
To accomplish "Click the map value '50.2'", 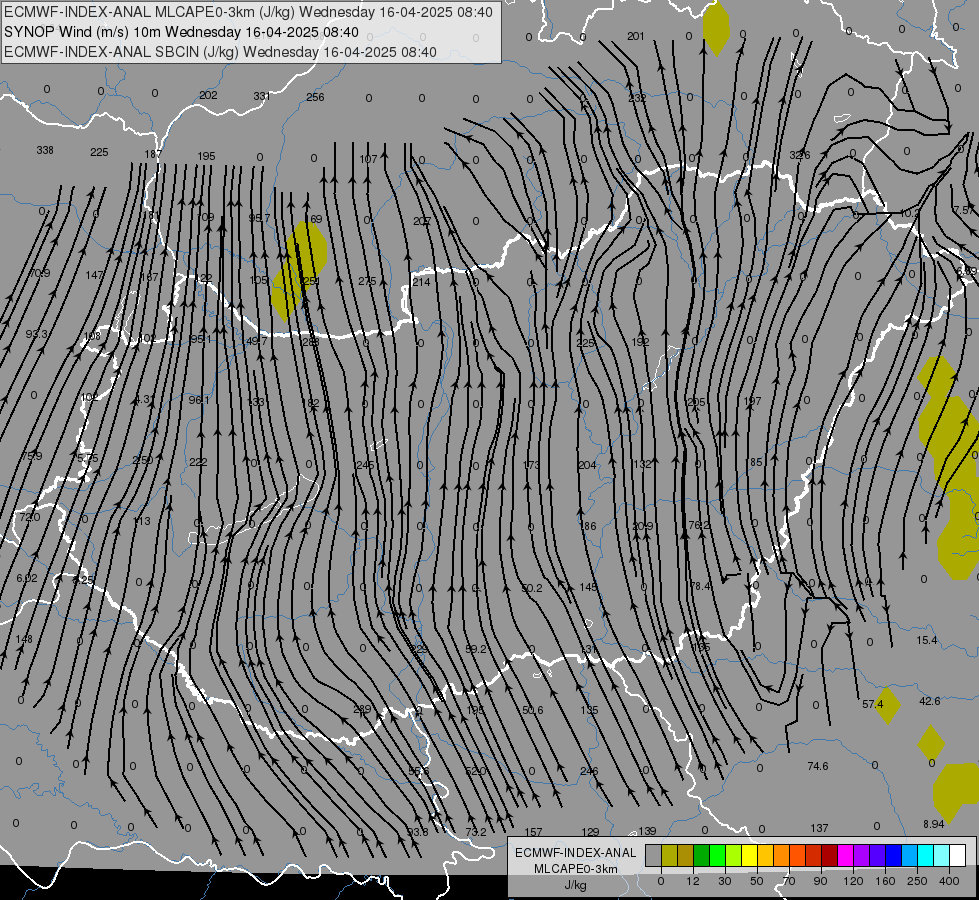I will tap(532, 588).
